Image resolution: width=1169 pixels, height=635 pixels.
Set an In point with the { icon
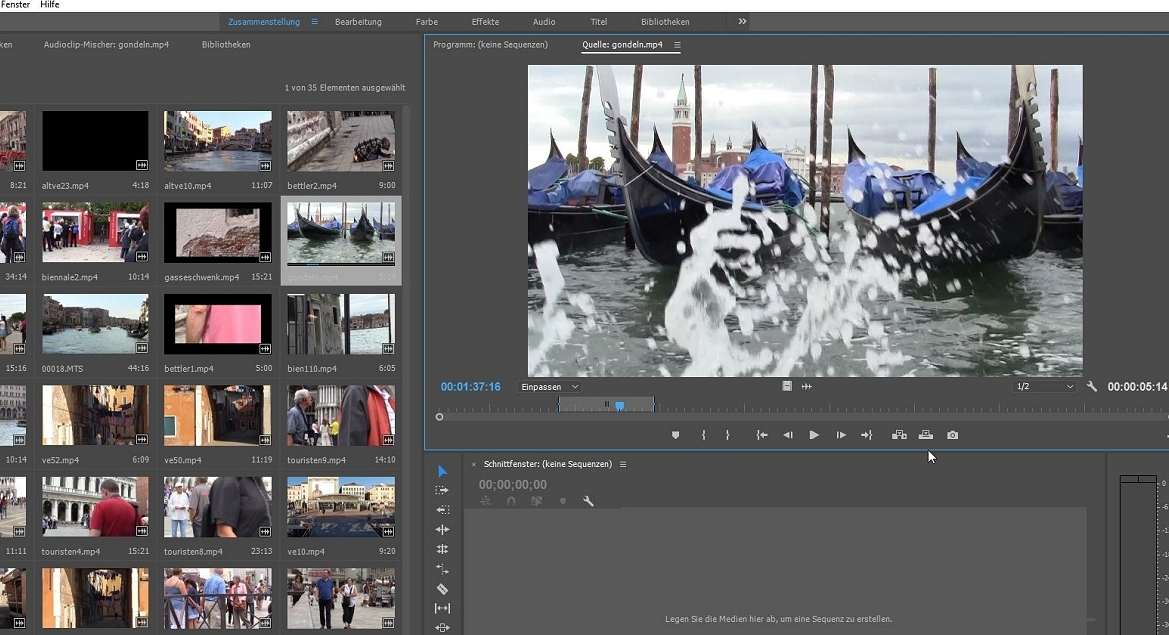pyautogui.click(x=702, y=435)
